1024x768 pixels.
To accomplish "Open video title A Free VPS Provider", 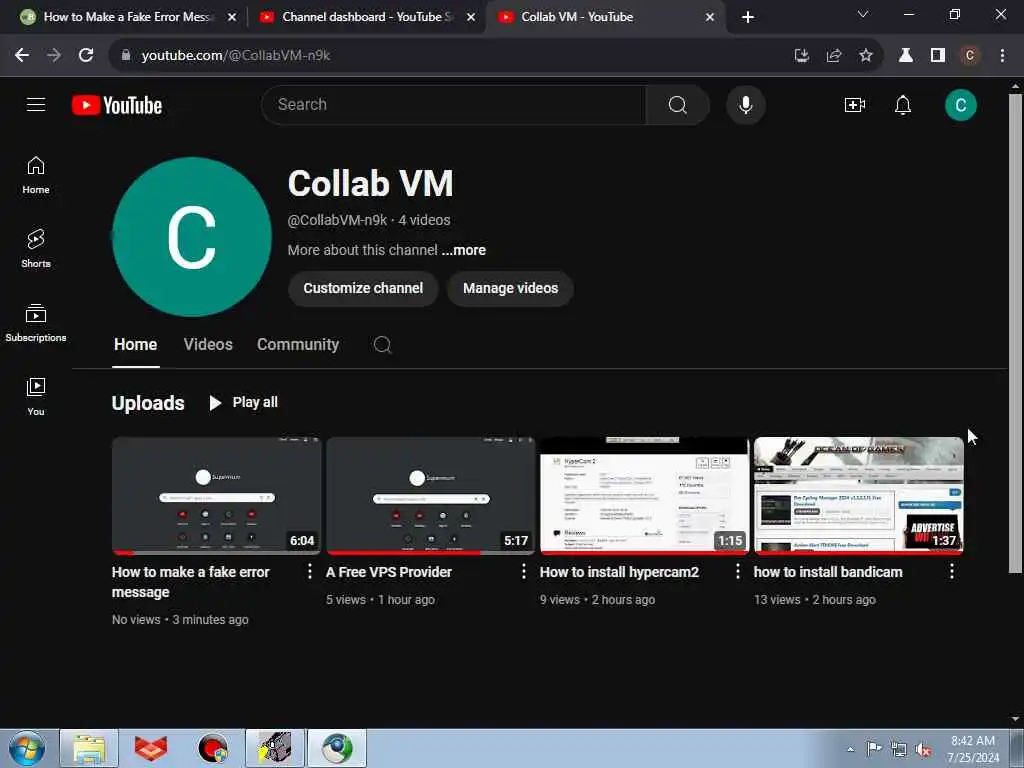I will [389, 572].
